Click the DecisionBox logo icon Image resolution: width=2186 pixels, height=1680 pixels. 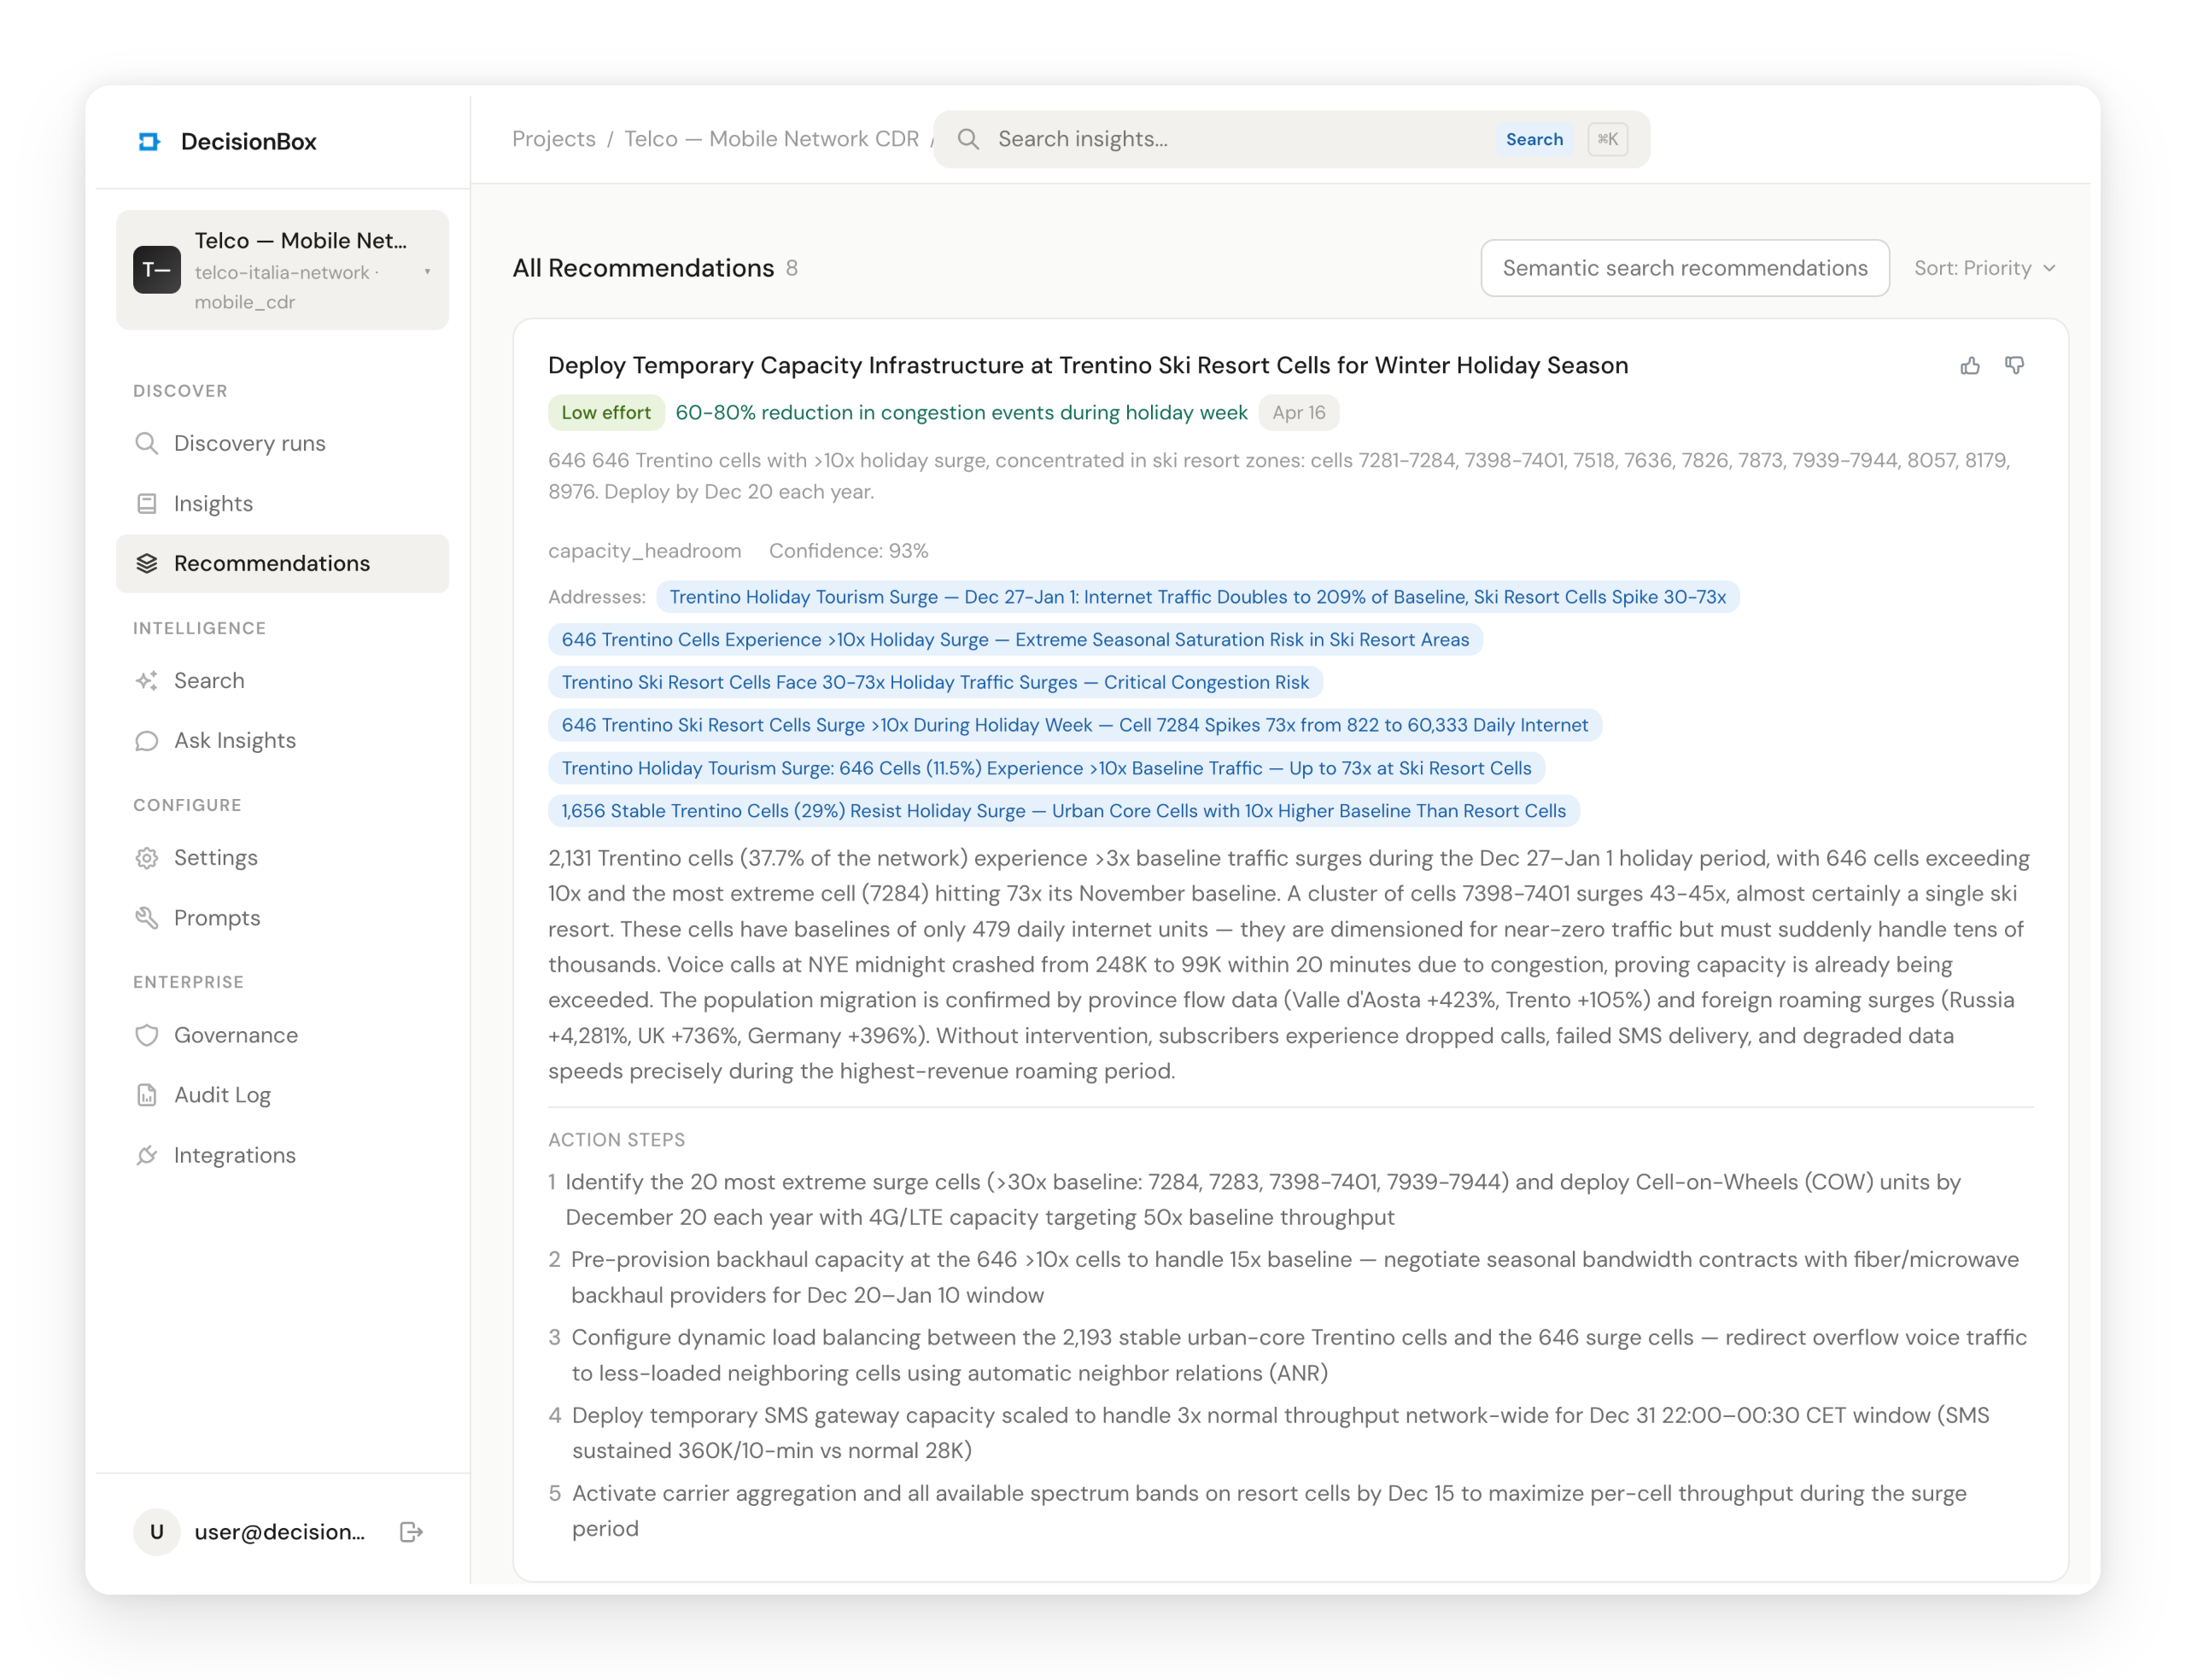tap(149, 142)
